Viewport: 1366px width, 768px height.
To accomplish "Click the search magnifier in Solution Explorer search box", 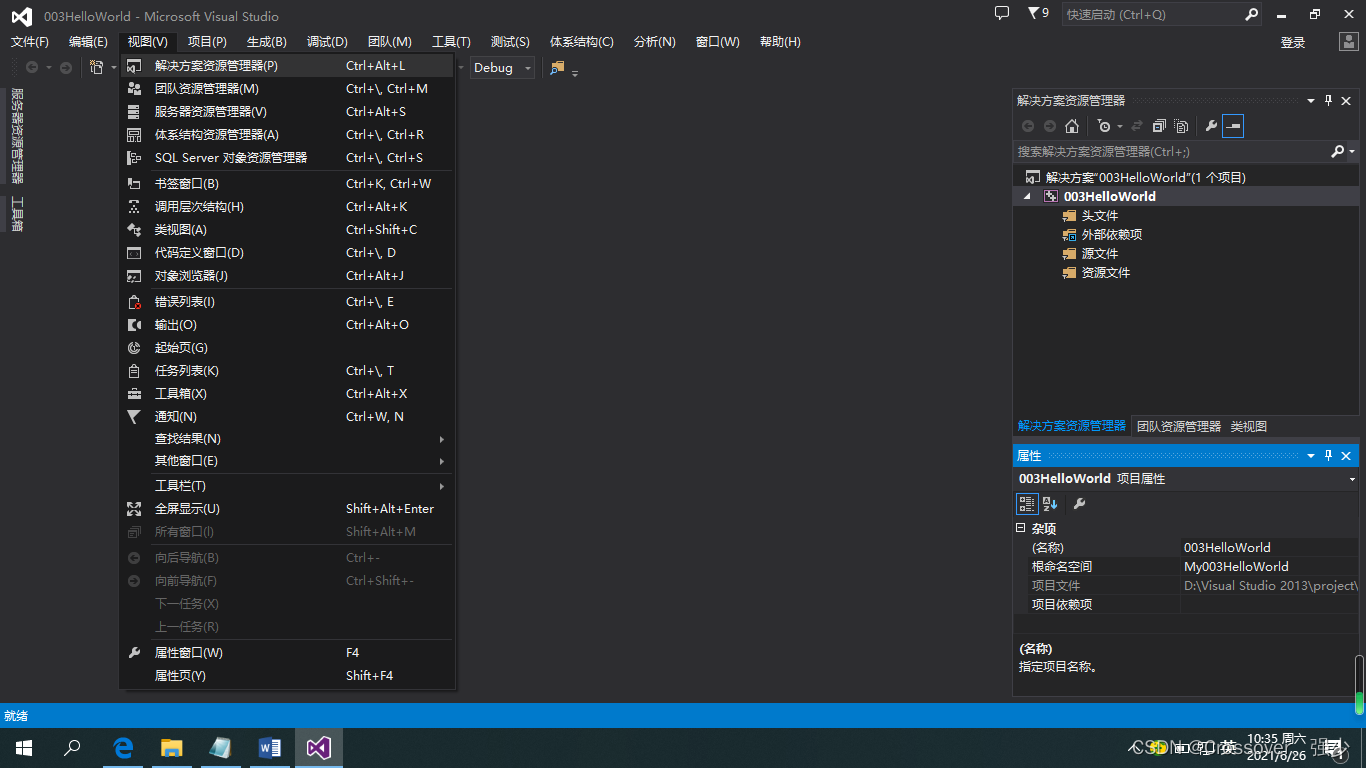I will 1338,151.
